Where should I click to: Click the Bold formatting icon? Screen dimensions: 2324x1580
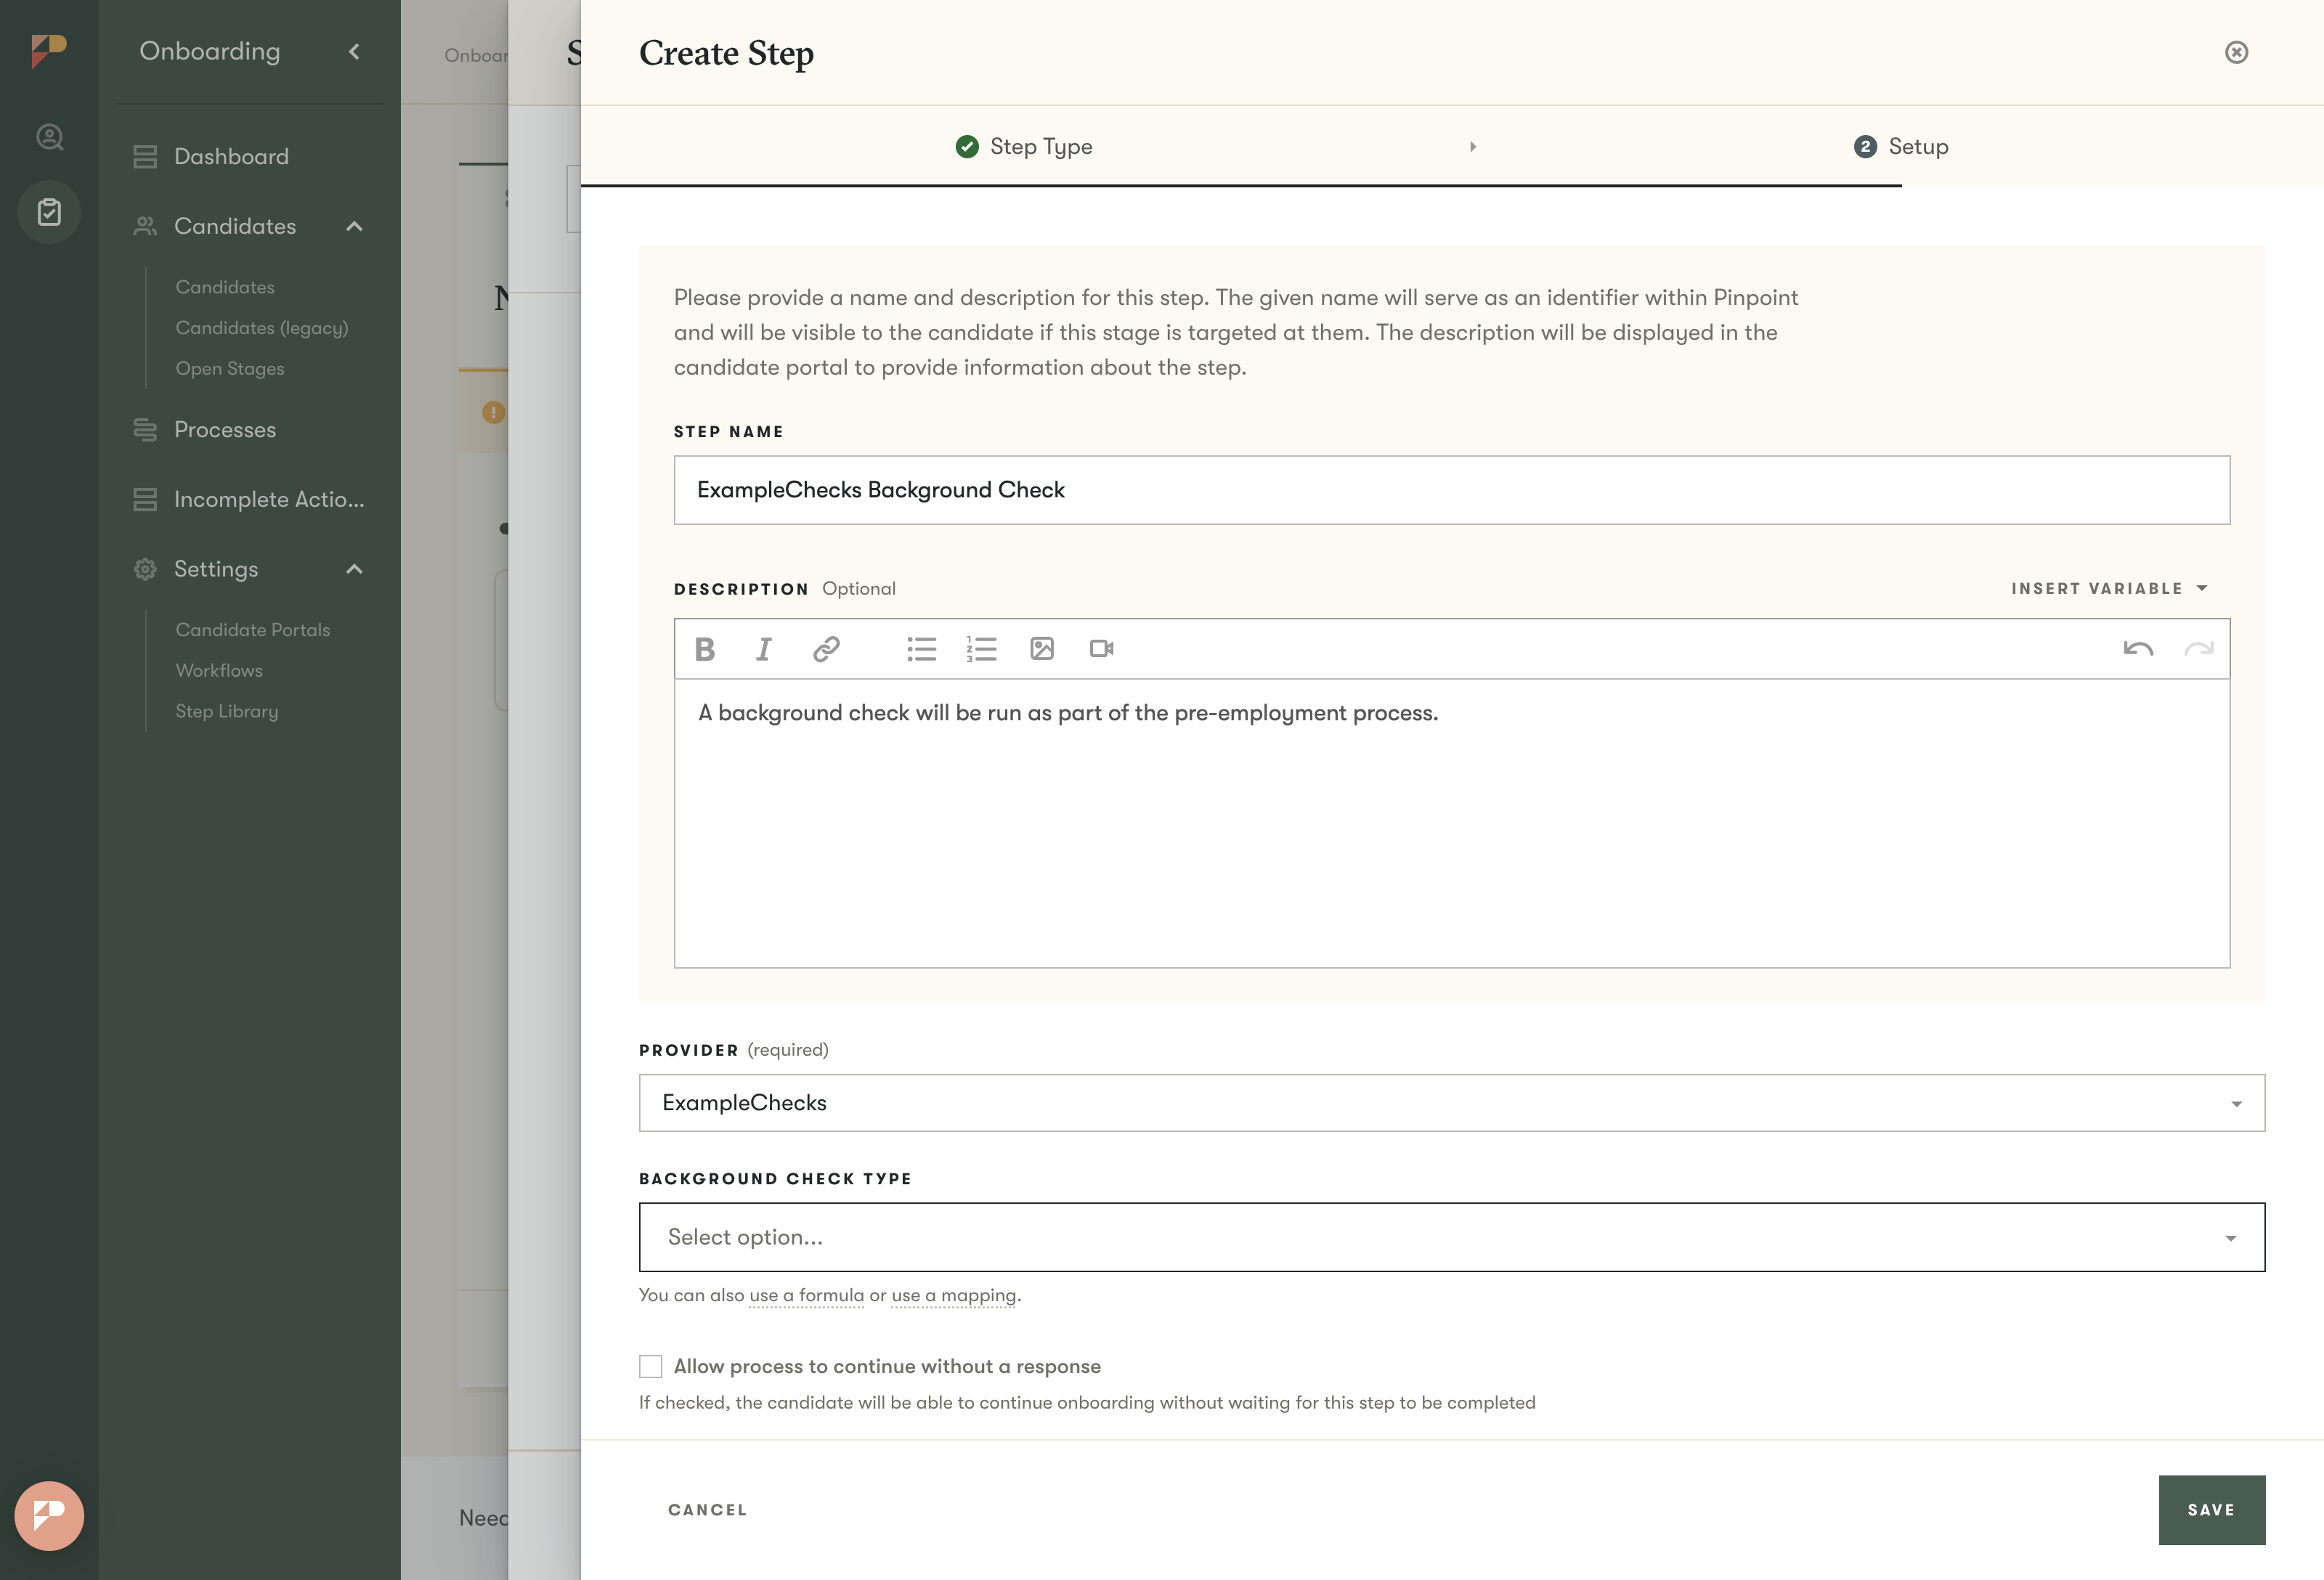click(704, 649)
